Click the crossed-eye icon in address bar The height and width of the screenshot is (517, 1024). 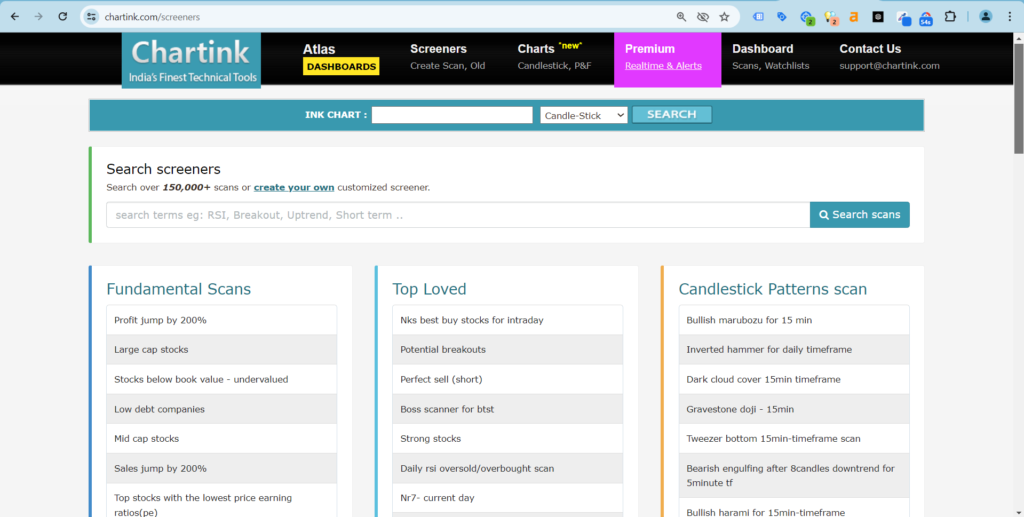coord(703,17)
